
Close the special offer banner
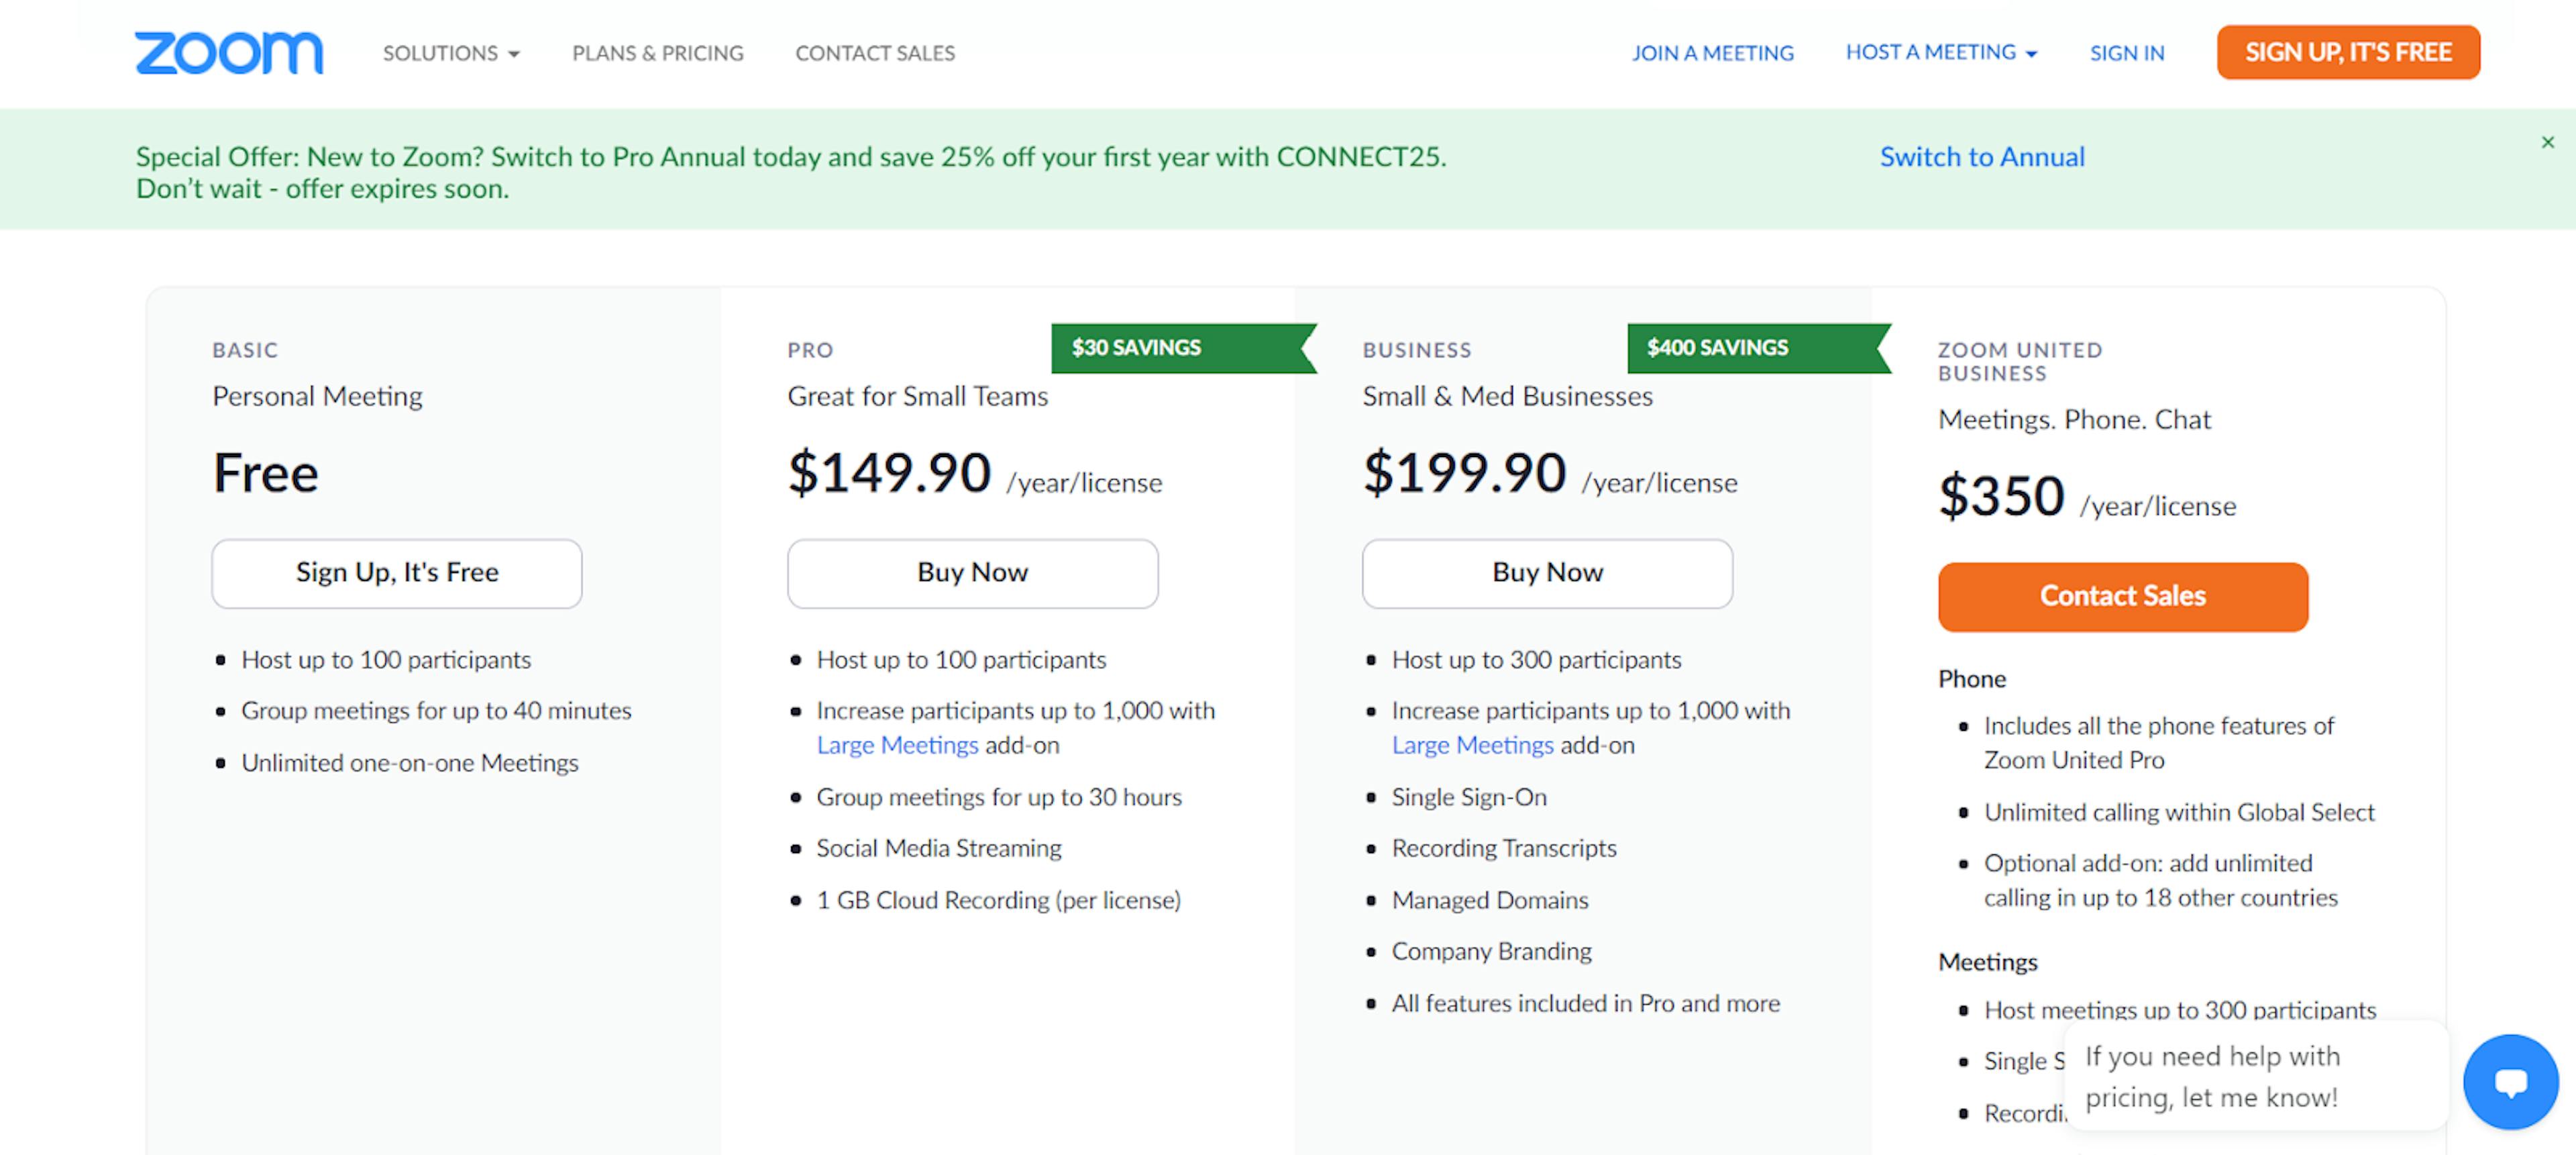pyautogui.click(x=2547, y=142)
